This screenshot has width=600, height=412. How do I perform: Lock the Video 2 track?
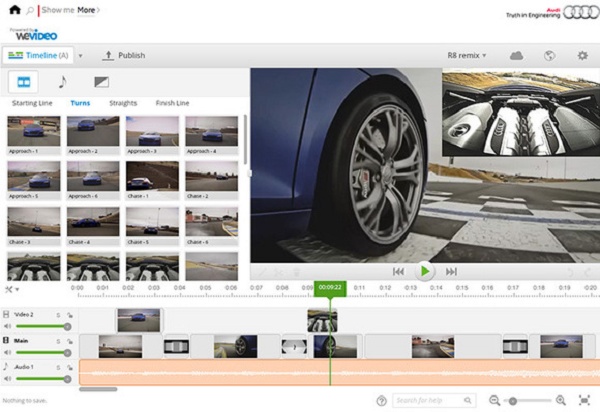(x=70, y=315)
